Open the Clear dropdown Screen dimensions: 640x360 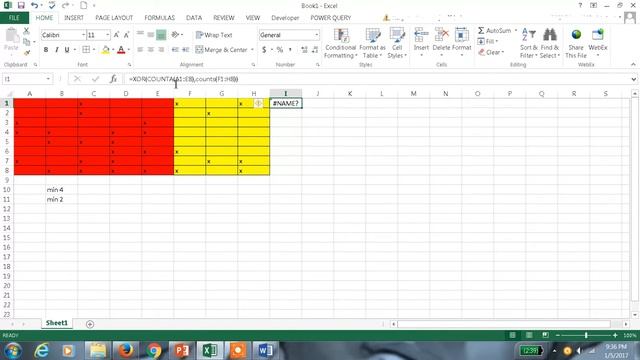[x=491, y=52]
